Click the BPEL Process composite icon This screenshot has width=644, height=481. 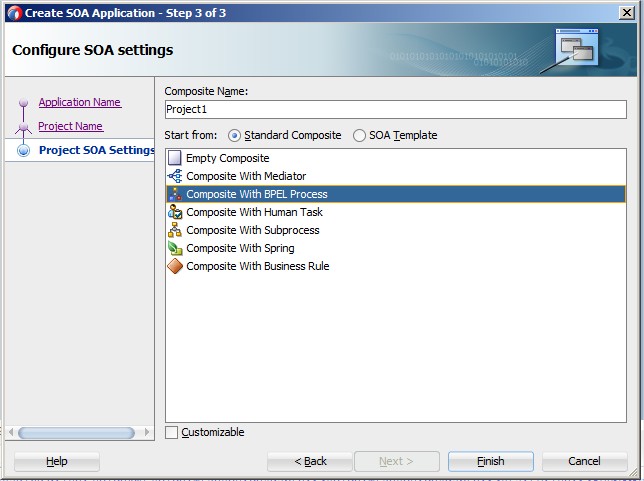tap(175, 194)
